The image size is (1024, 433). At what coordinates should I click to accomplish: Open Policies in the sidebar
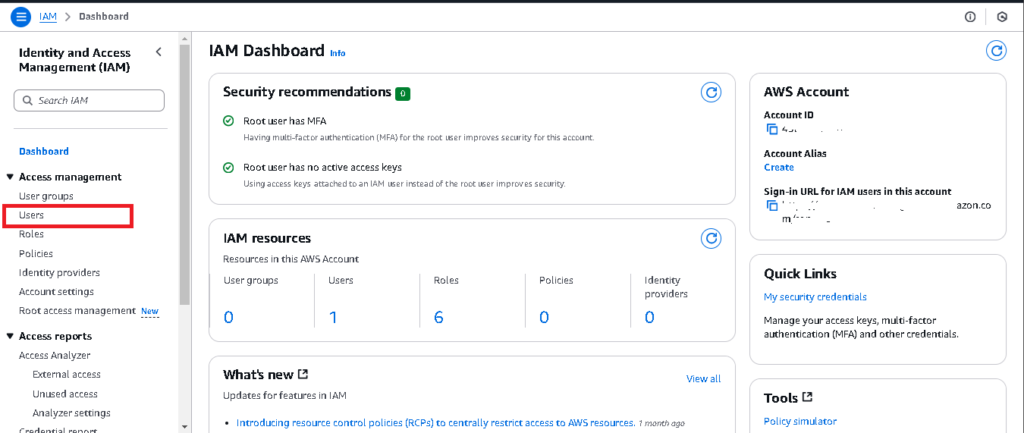click(x=36, y=253)
